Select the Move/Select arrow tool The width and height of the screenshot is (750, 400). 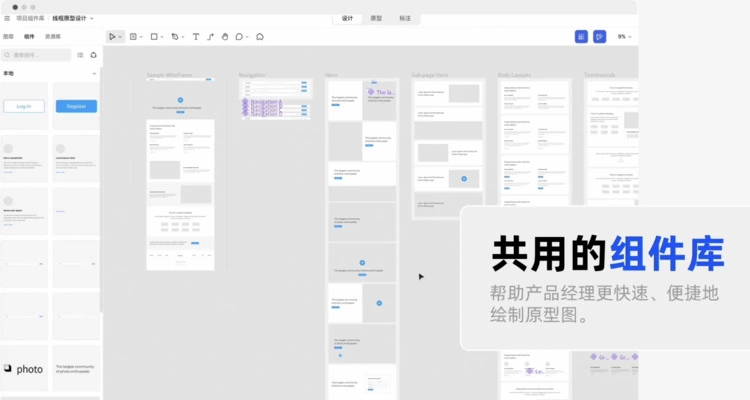pos(112,37)
